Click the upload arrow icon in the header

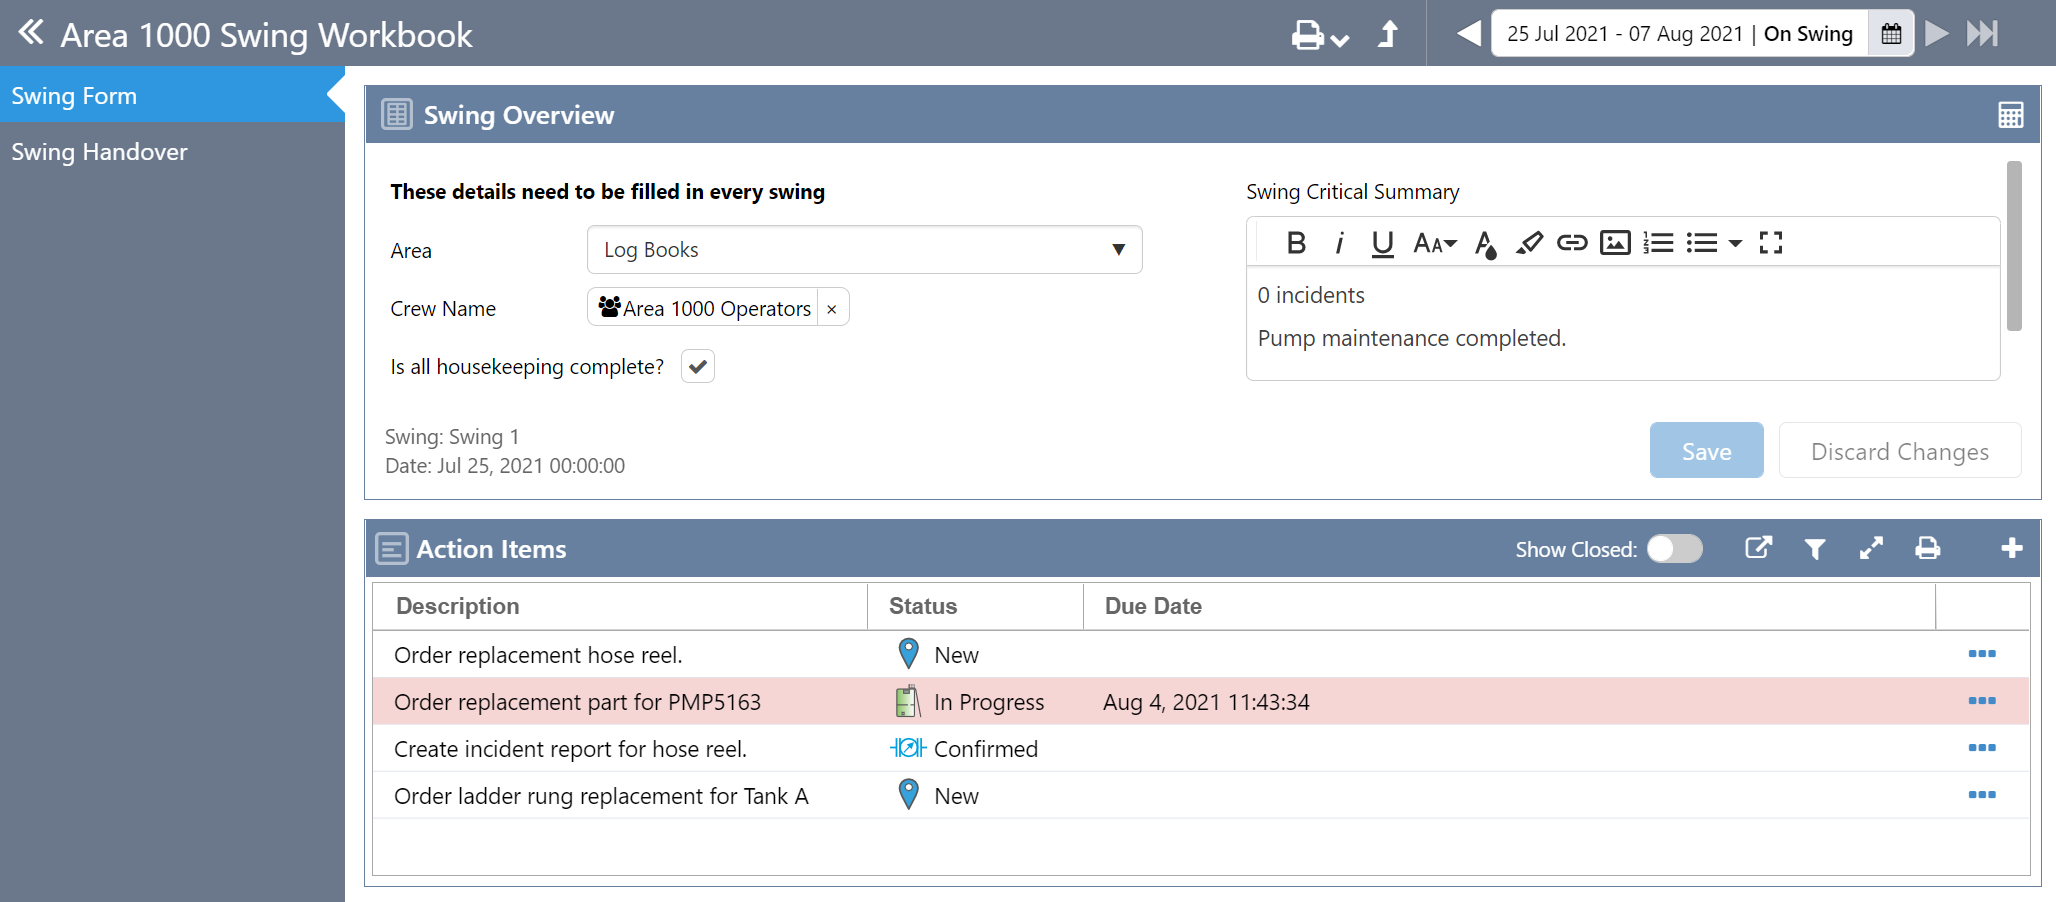point(1388,35)
